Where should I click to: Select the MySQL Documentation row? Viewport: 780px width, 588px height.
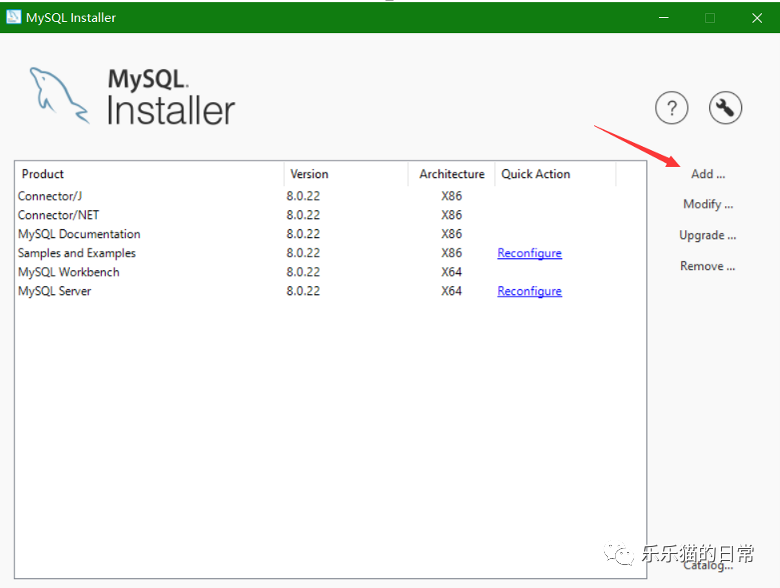click(330, 234)
